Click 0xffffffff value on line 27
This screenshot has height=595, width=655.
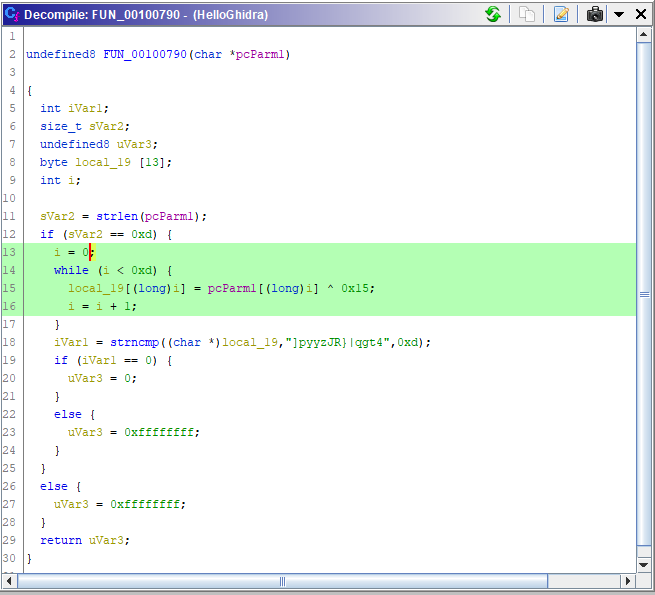point(145,504)
